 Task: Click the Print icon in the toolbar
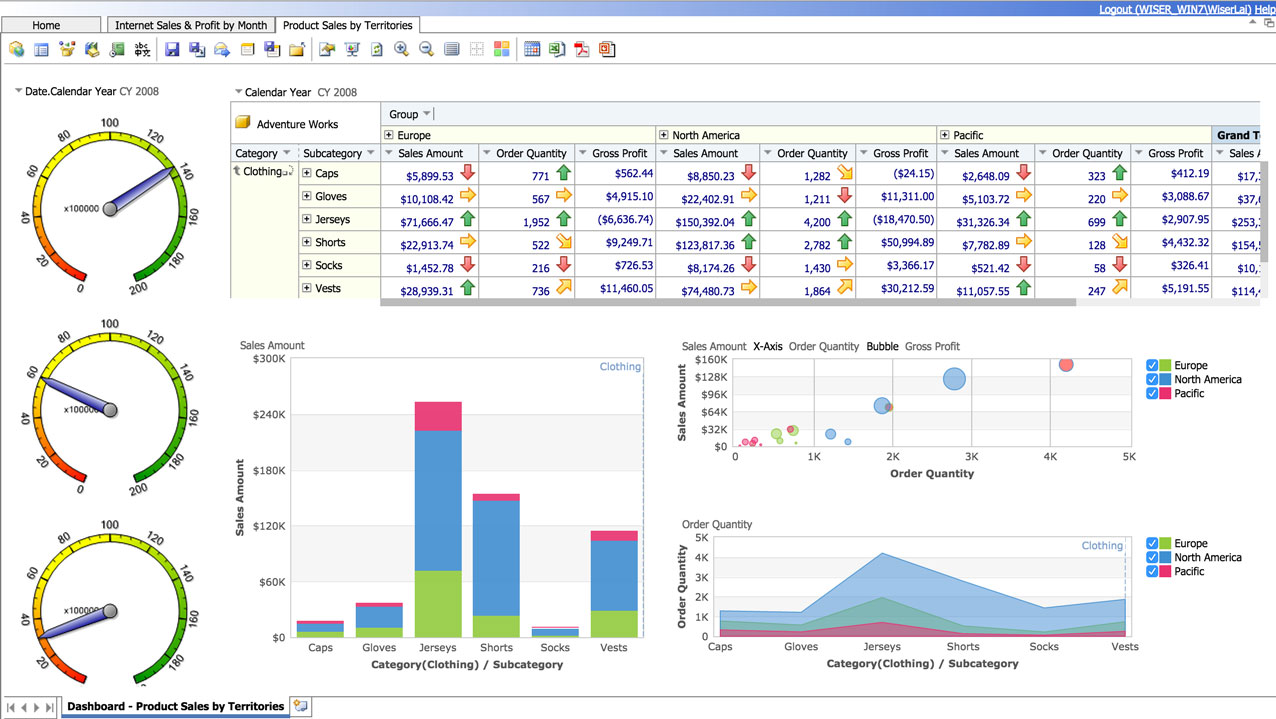pos(452,47)
